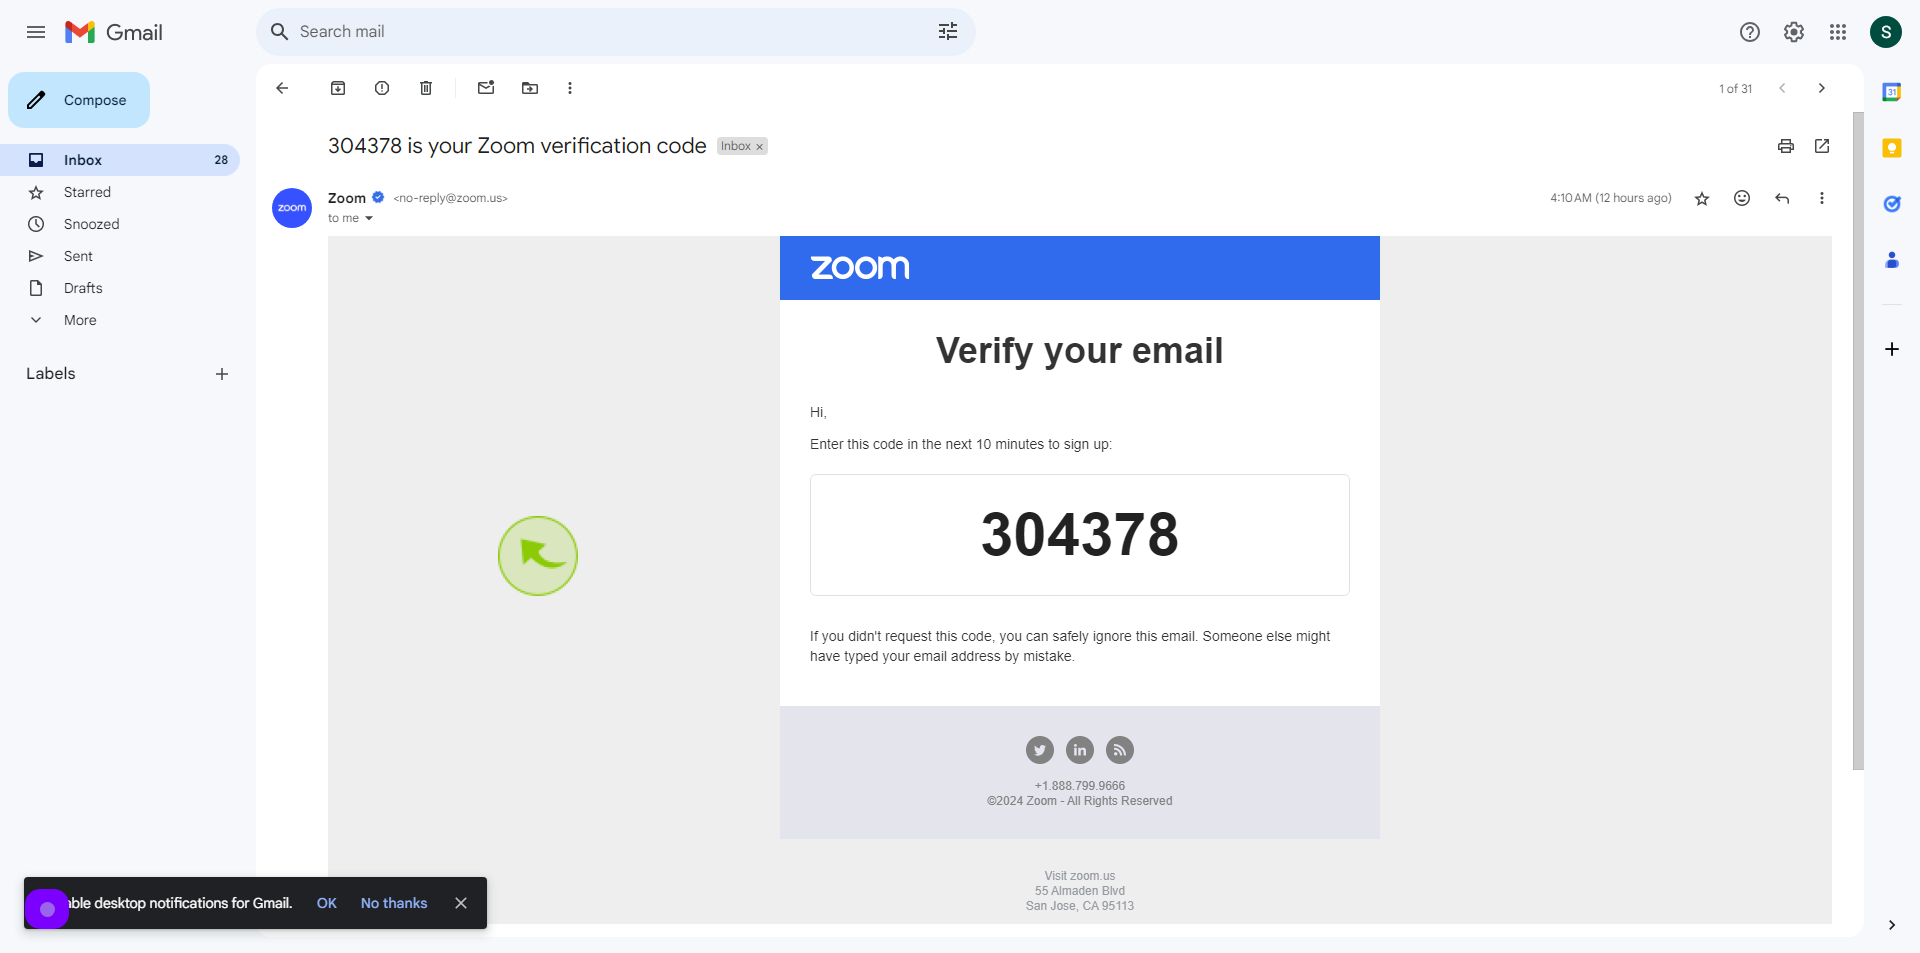Open the Inbox folder
1920x953 pixels.
click(x=120, y=160)
